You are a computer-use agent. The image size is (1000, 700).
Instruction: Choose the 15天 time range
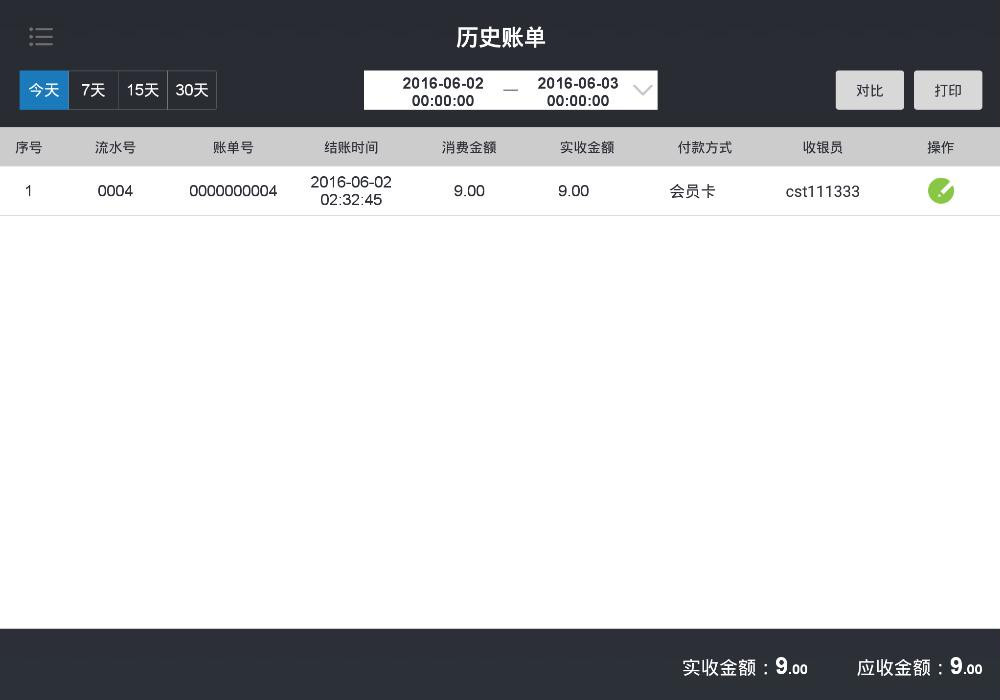142,90
